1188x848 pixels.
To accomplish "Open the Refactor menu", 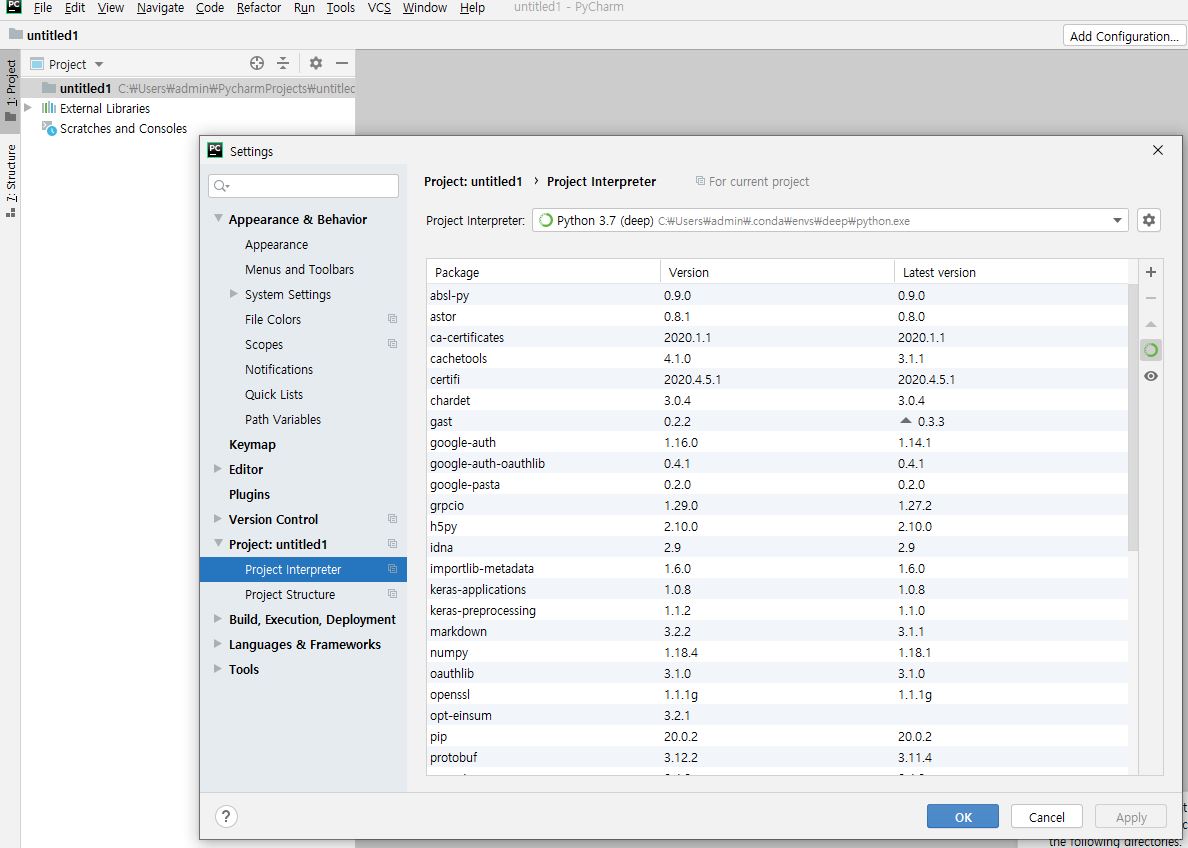I will (258, 8).
